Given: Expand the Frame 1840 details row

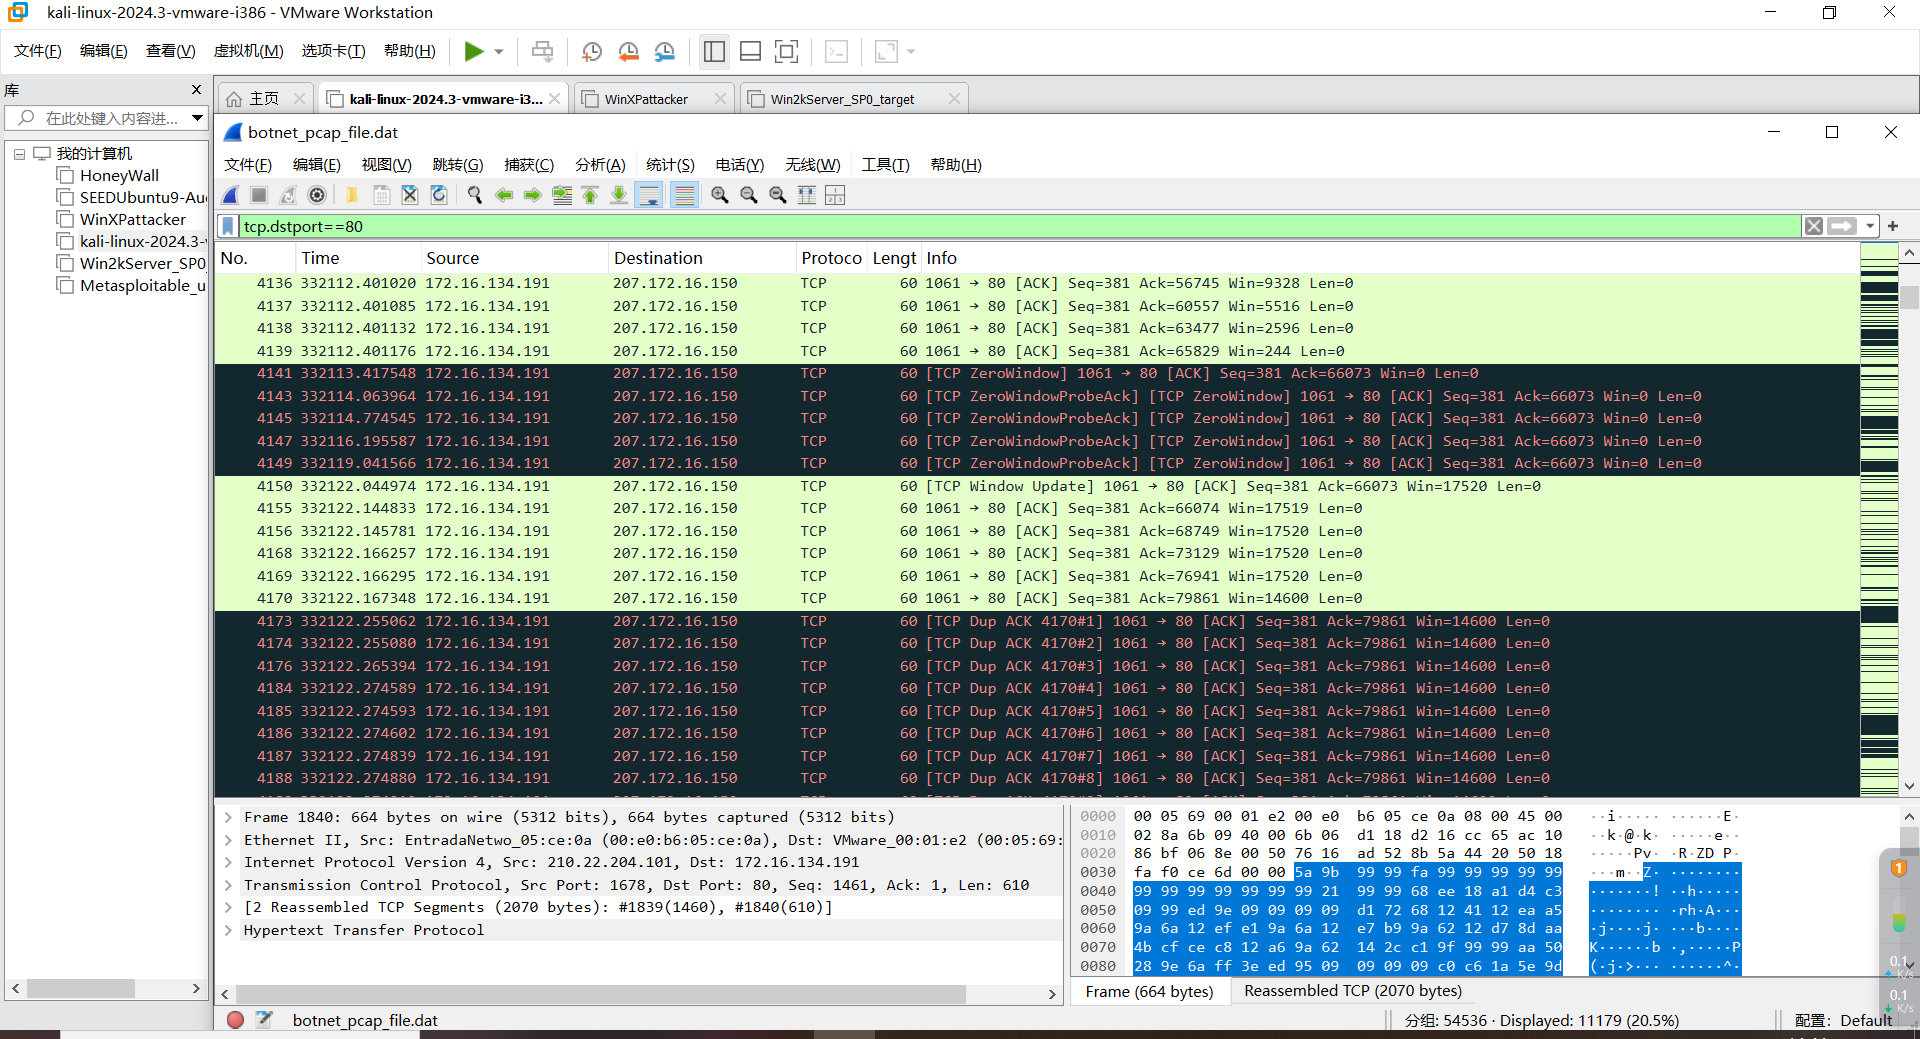Looking at the screenshot, I should pos(228,817).
